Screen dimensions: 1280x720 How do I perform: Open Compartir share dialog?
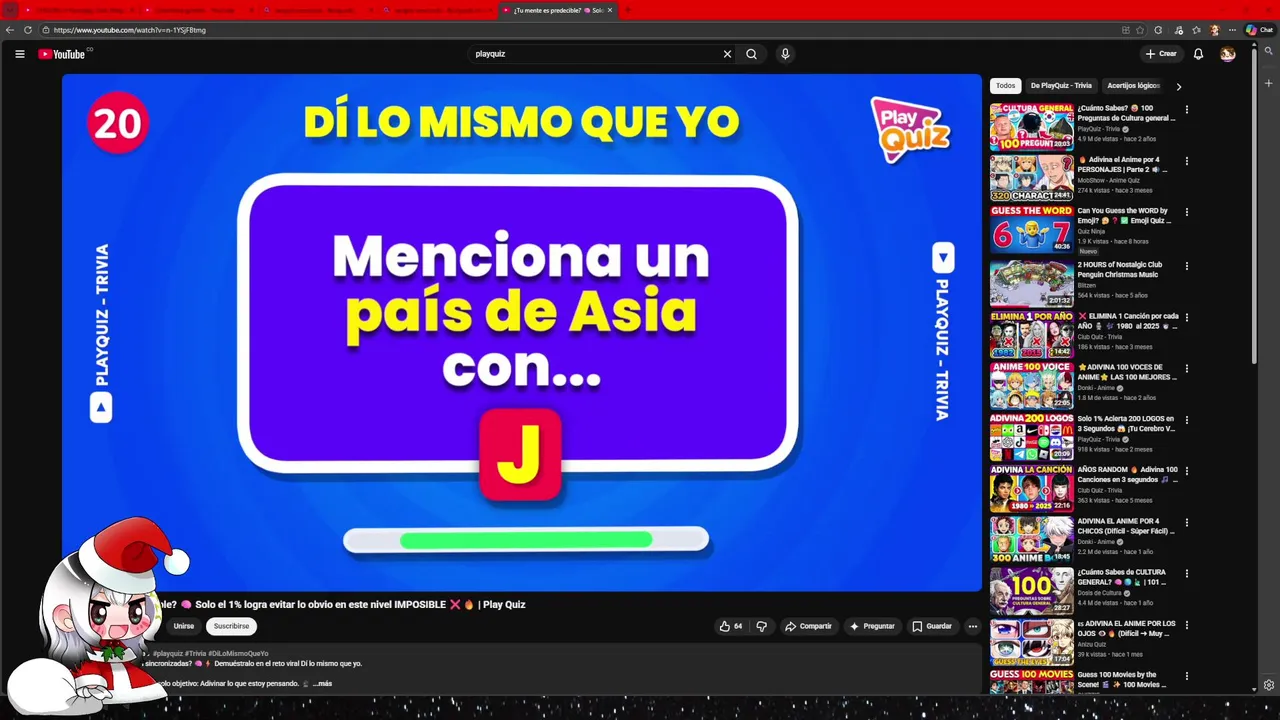(808, 626)
